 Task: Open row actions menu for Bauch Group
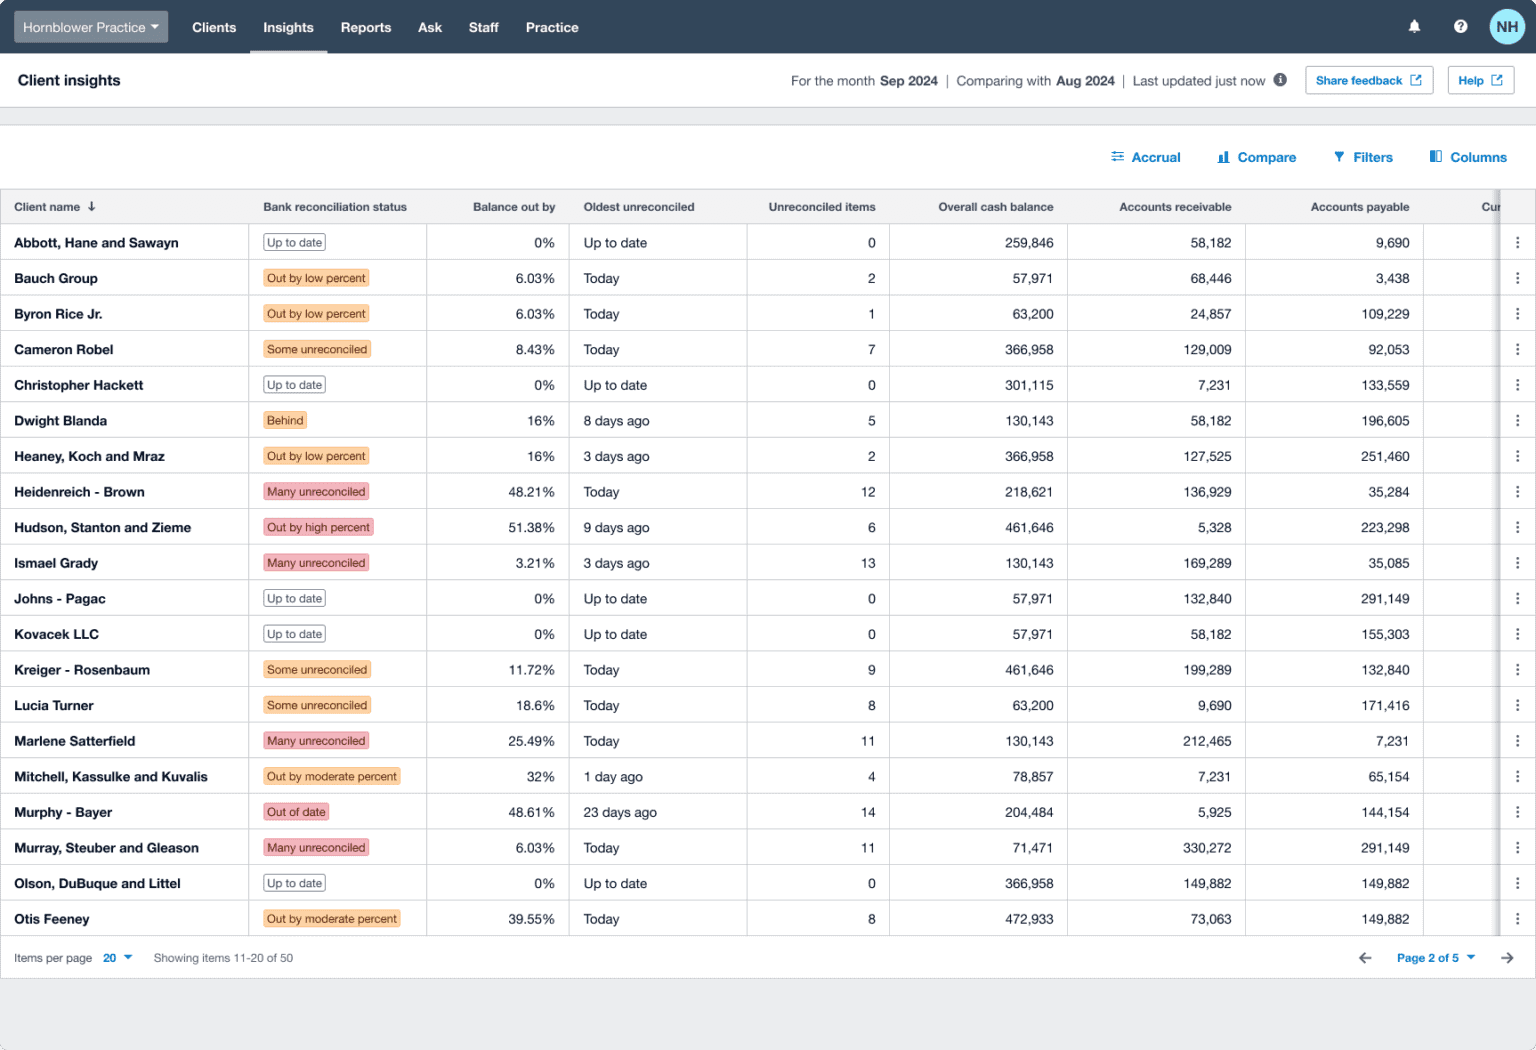click(1519, 277)
